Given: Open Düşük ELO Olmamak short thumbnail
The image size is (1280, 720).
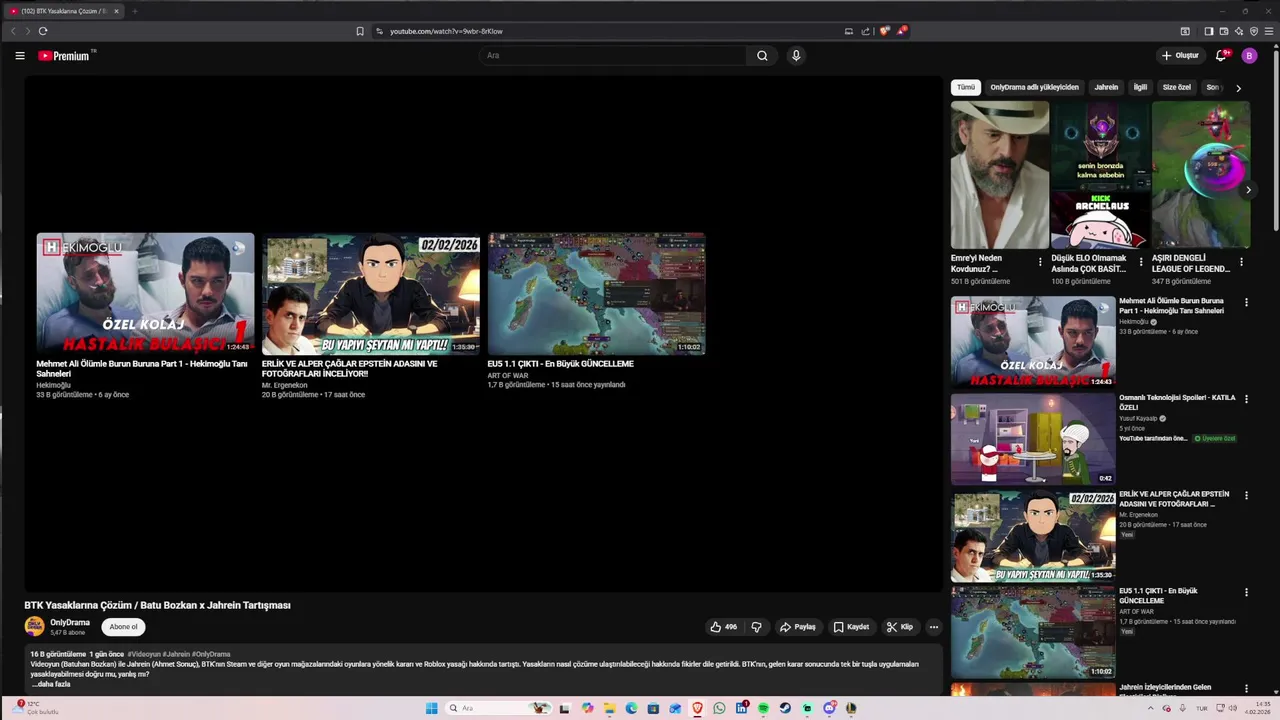Looking at the screenshot, I should (x=1100, y=175).
